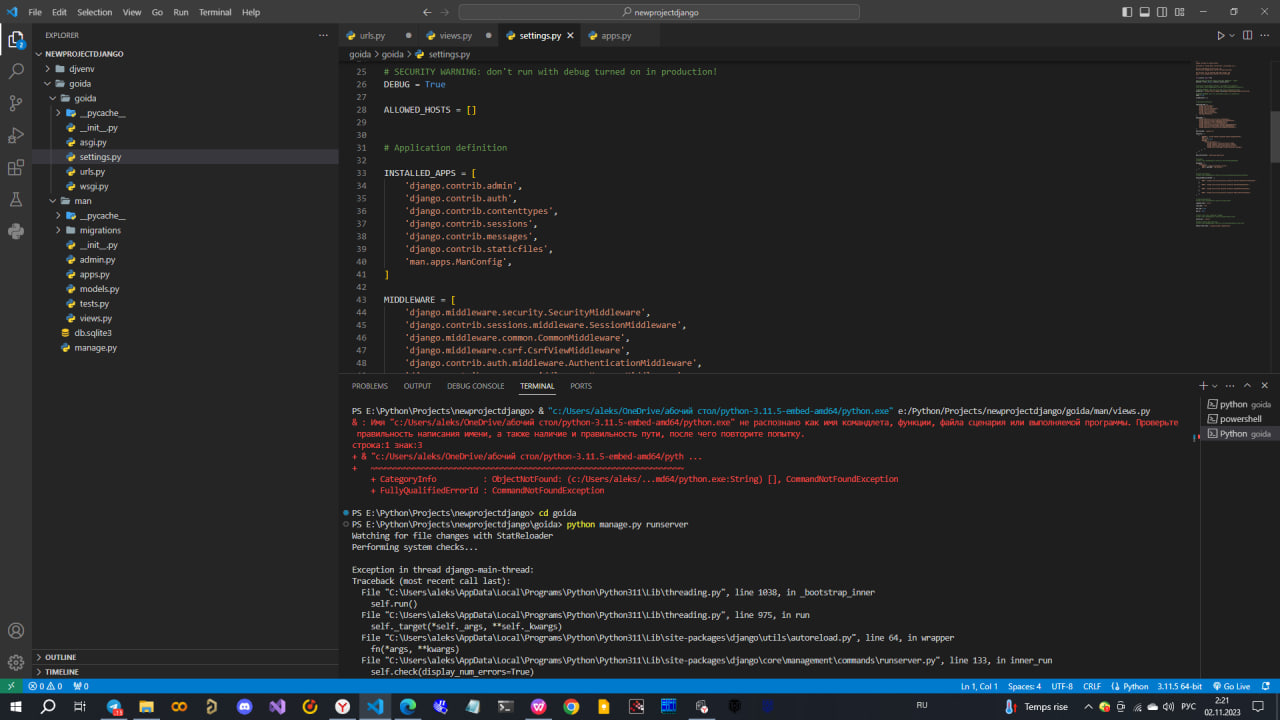Click the Split Editor Right icon
Screen dimensions: 1280x720
coord(1249,35)
